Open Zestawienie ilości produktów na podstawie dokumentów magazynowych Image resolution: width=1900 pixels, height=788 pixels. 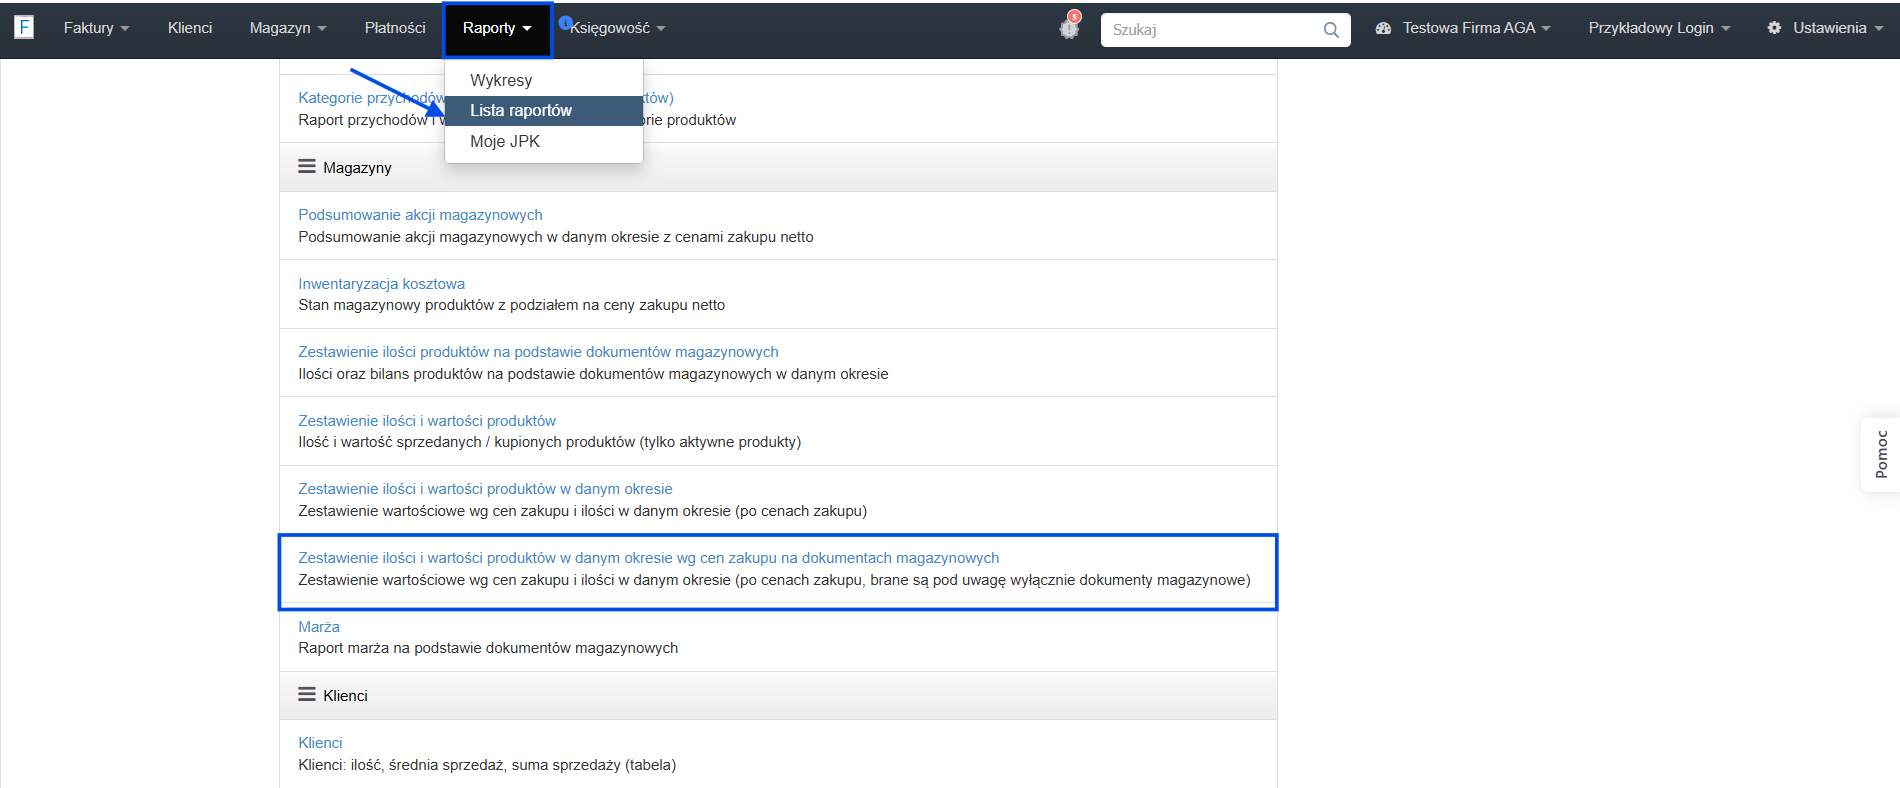point(538,352)
